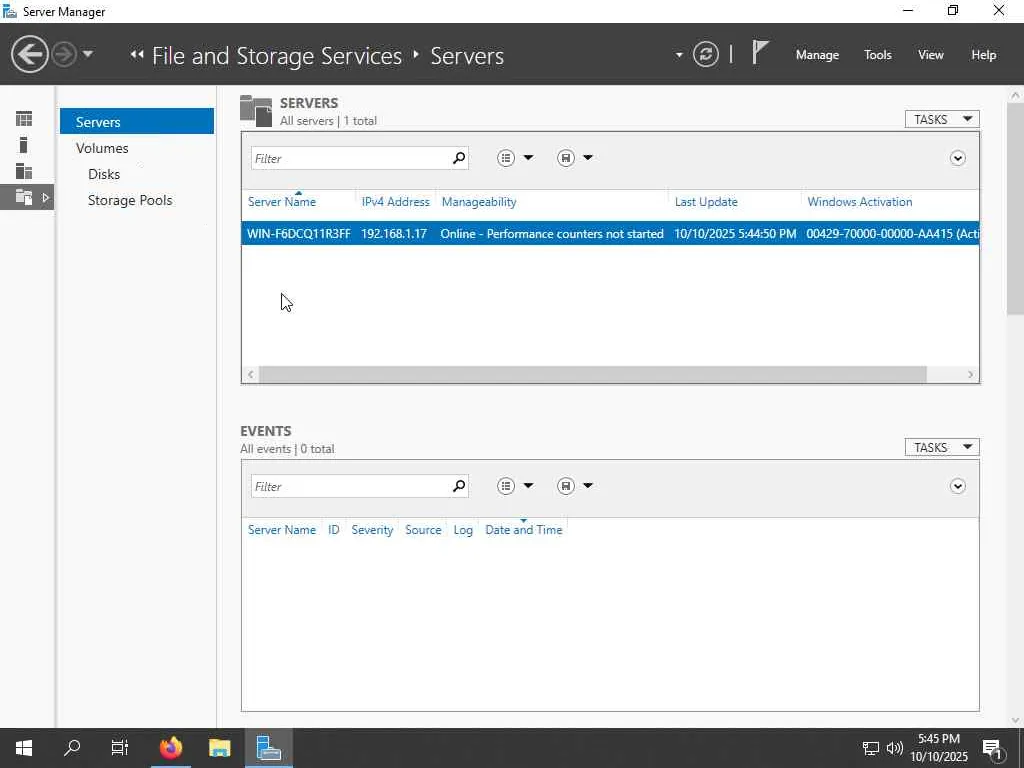Open the notifications flag

[x=759, y=52]
